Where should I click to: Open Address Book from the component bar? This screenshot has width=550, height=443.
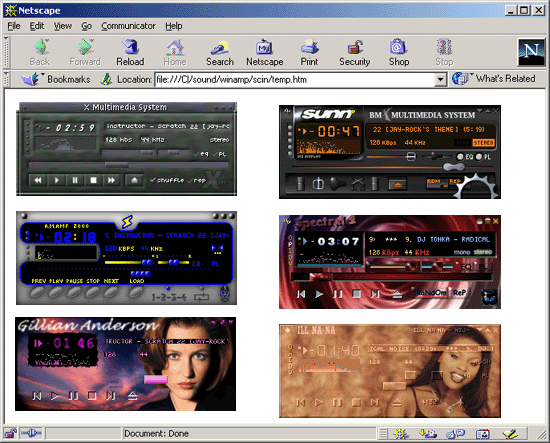coord(483,434)
